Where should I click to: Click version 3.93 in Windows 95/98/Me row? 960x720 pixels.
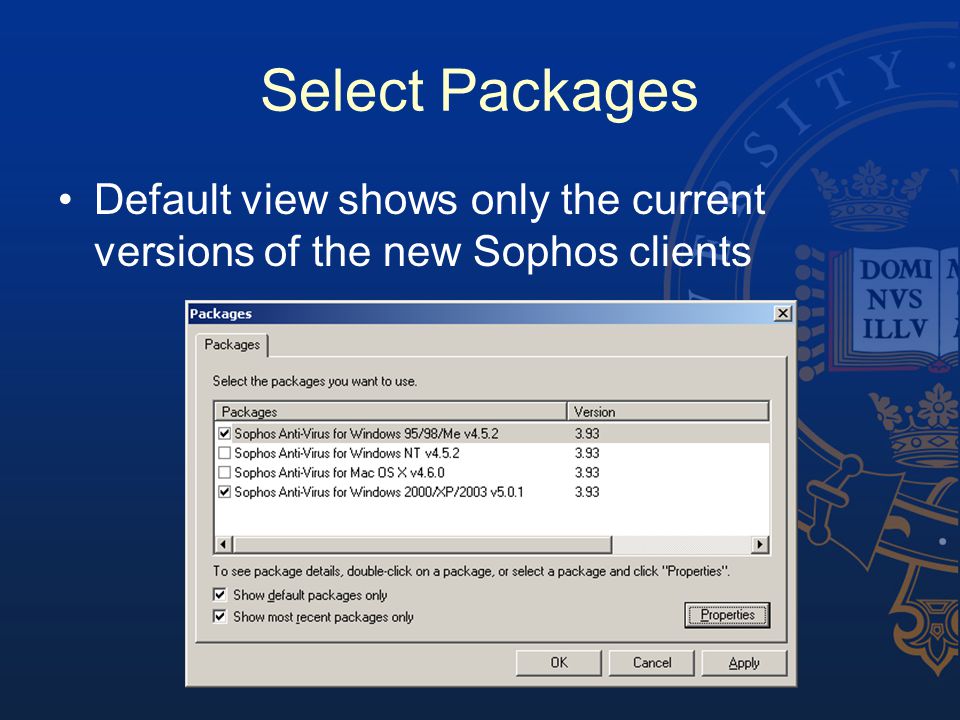click(587, 434)
